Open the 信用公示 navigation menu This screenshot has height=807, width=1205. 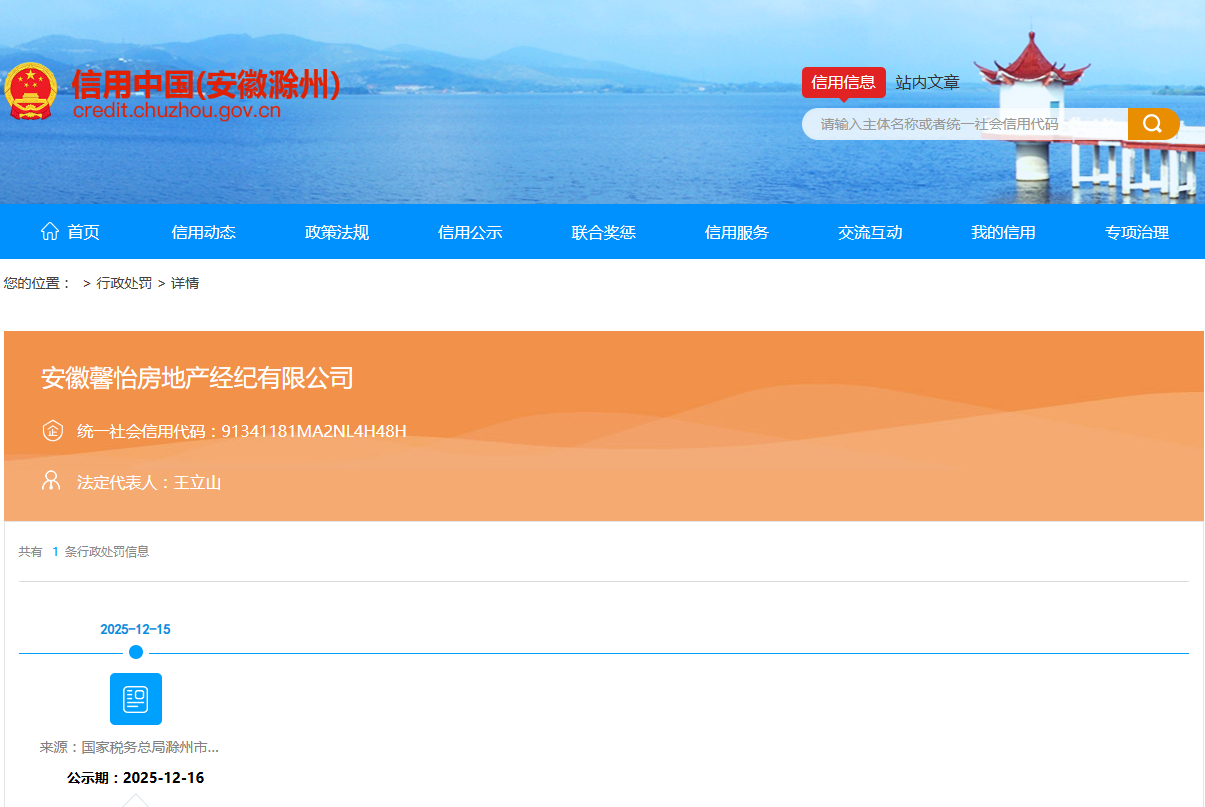point(469,232)
